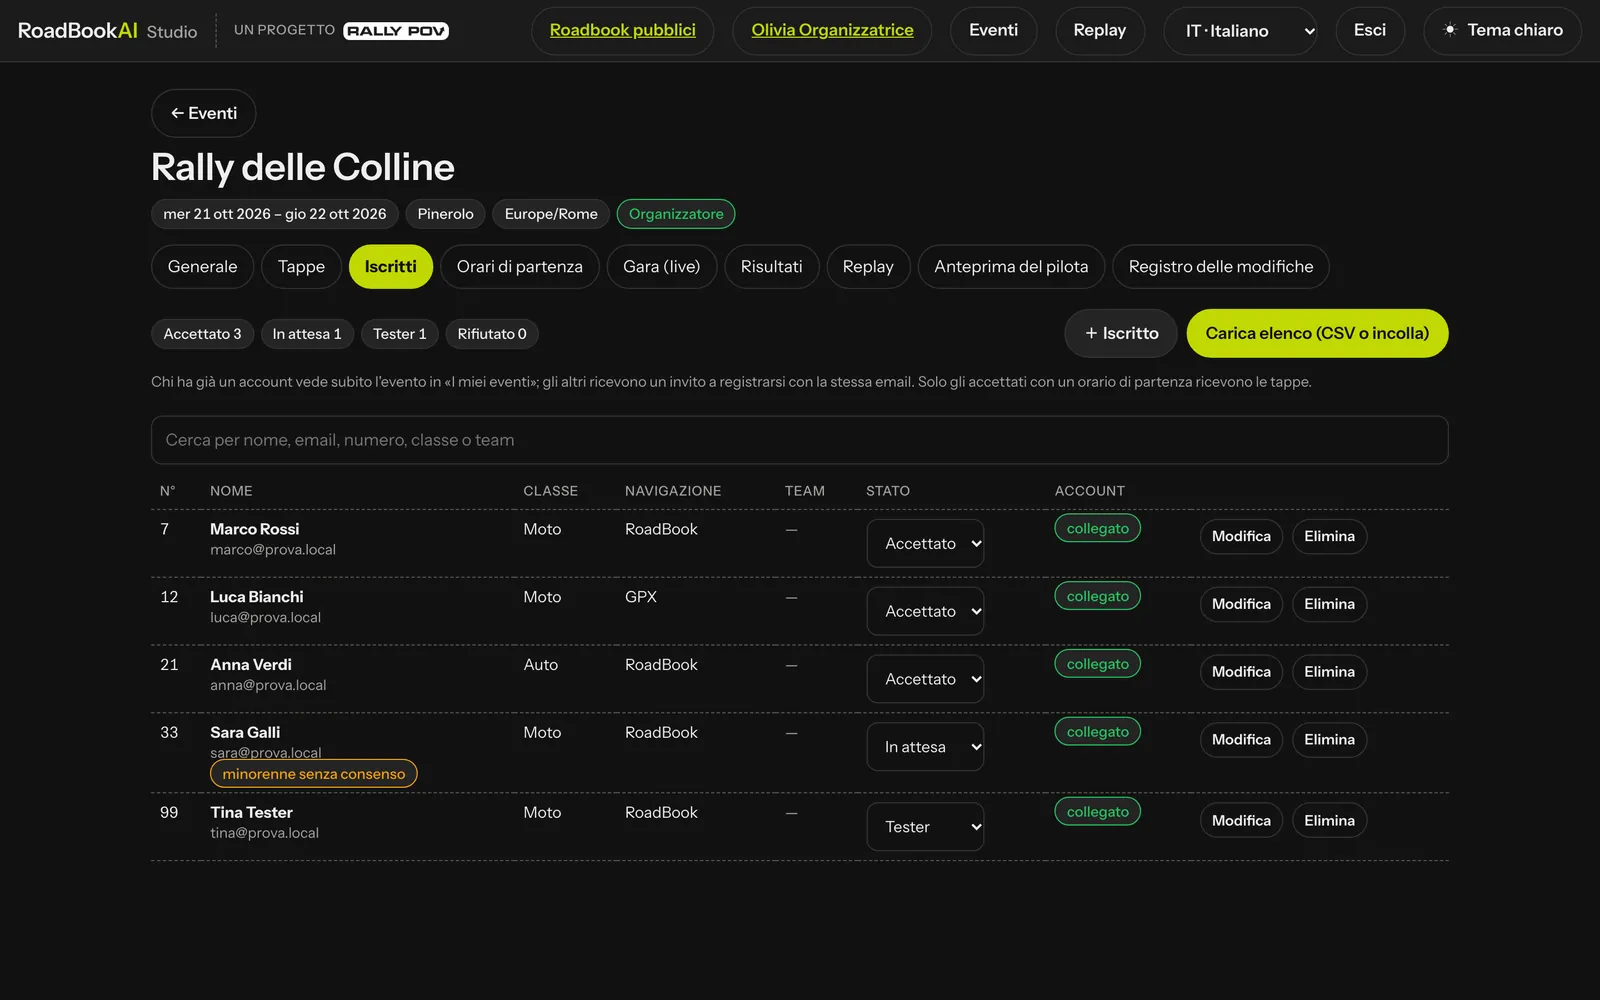Click the email luca@prova.local

pos(266,618)
